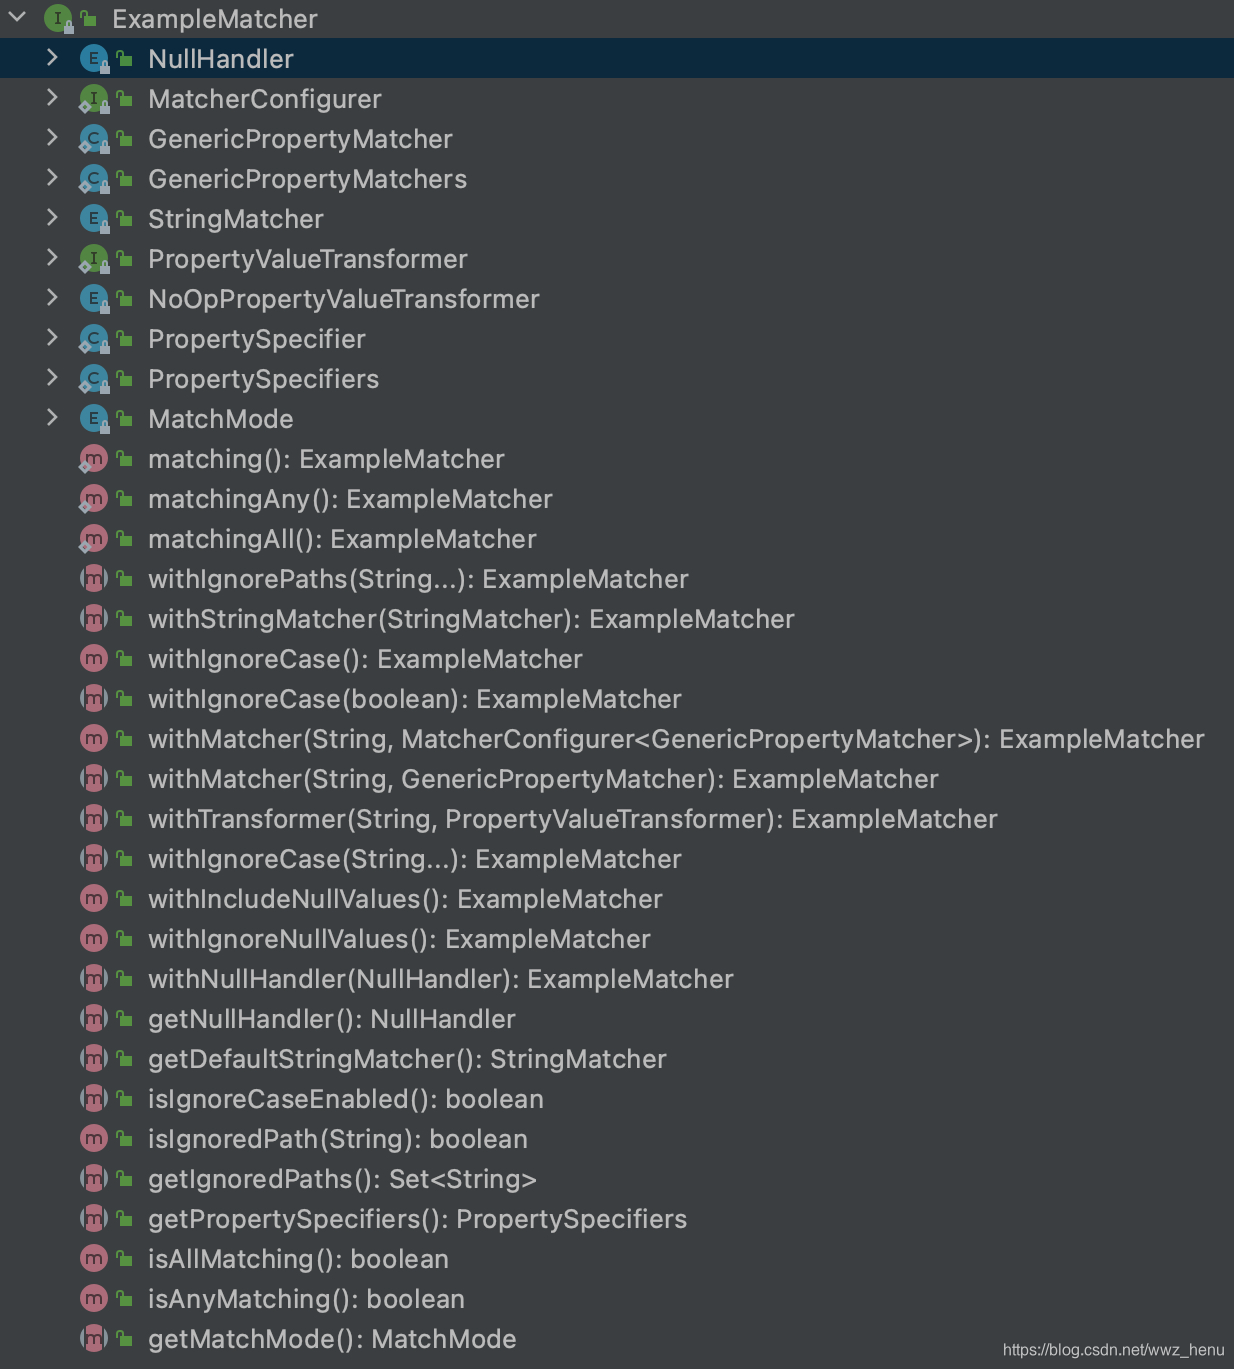Click the PropertySpecifiers class icon

[94, 378]
